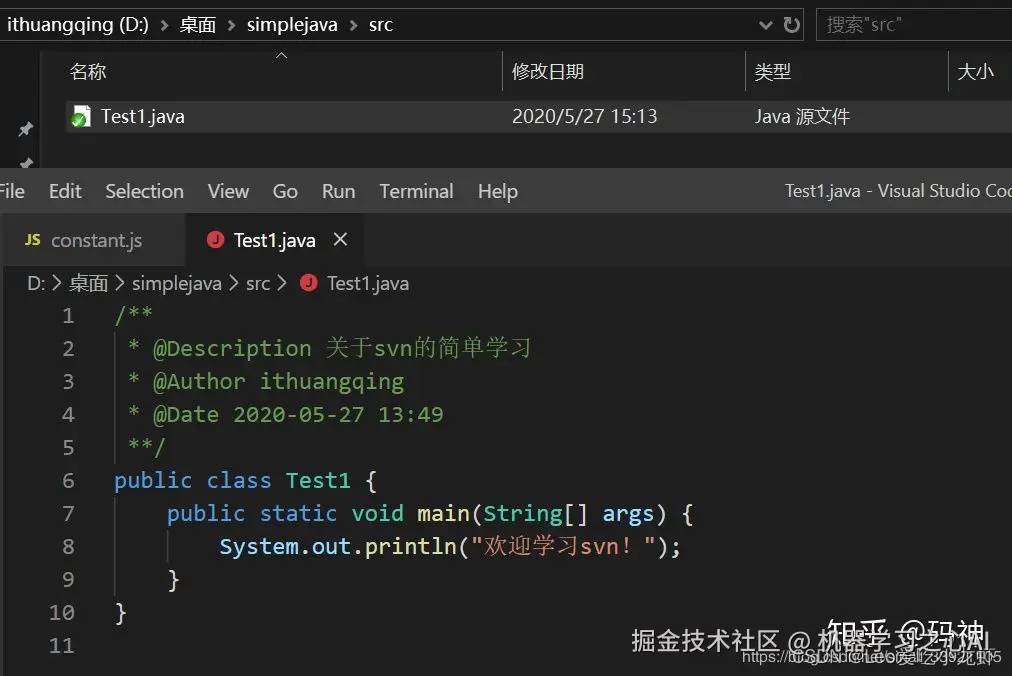The height and width of the screenshot is (676, 1012).
Task: Click Java icon in editor breadcrumb
Action: tap(309, 283)
